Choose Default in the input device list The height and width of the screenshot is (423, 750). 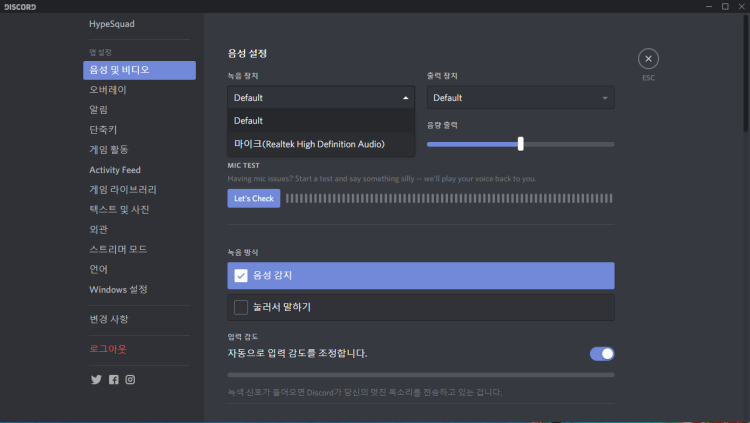pos(321,121)
